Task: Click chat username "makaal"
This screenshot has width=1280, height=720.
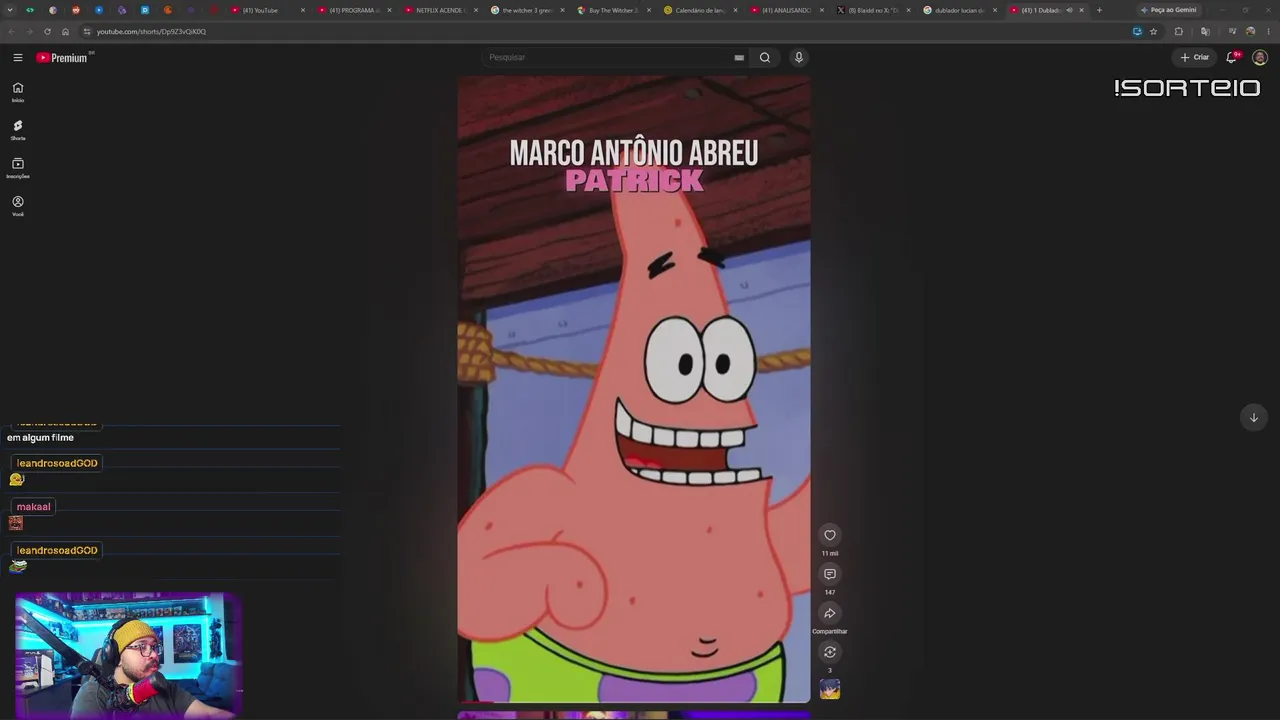Action: tap(33, 507)
